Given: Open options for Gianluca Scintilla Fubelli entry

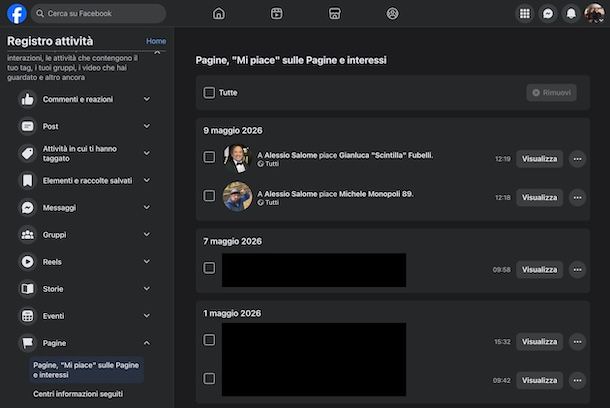Looking at the screenshot, I should point(577,159).
